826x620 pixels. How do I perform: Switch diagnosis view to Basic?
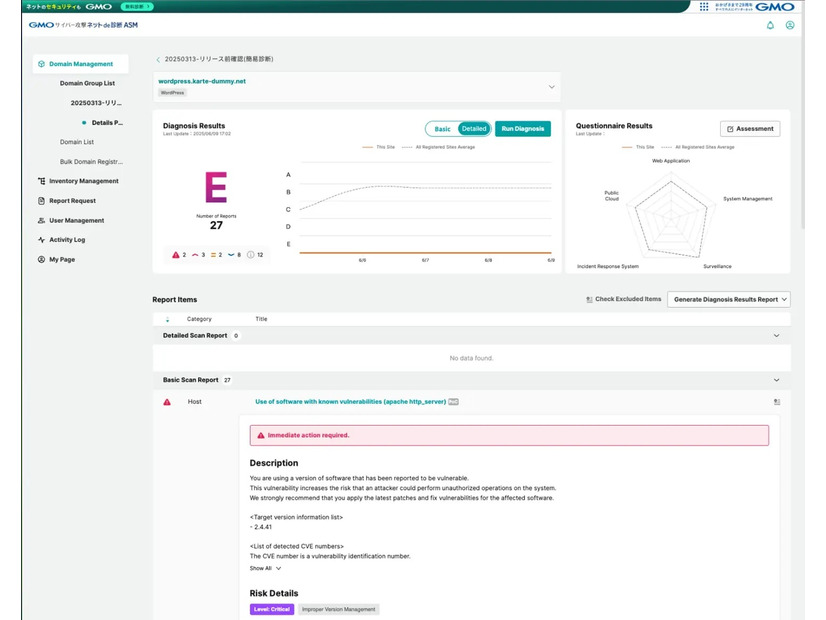pyautogui.click(x=442, y=129)
